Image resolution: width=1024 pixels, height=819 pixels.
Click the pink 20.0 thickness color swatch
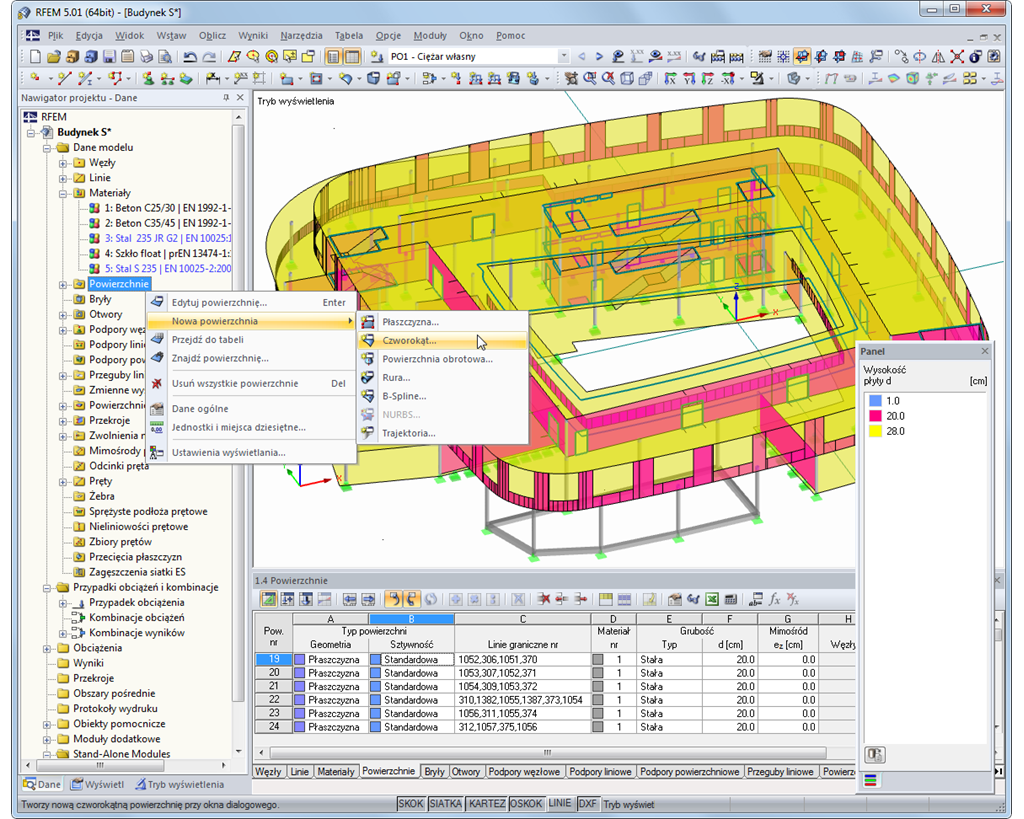tap(875, 416)
